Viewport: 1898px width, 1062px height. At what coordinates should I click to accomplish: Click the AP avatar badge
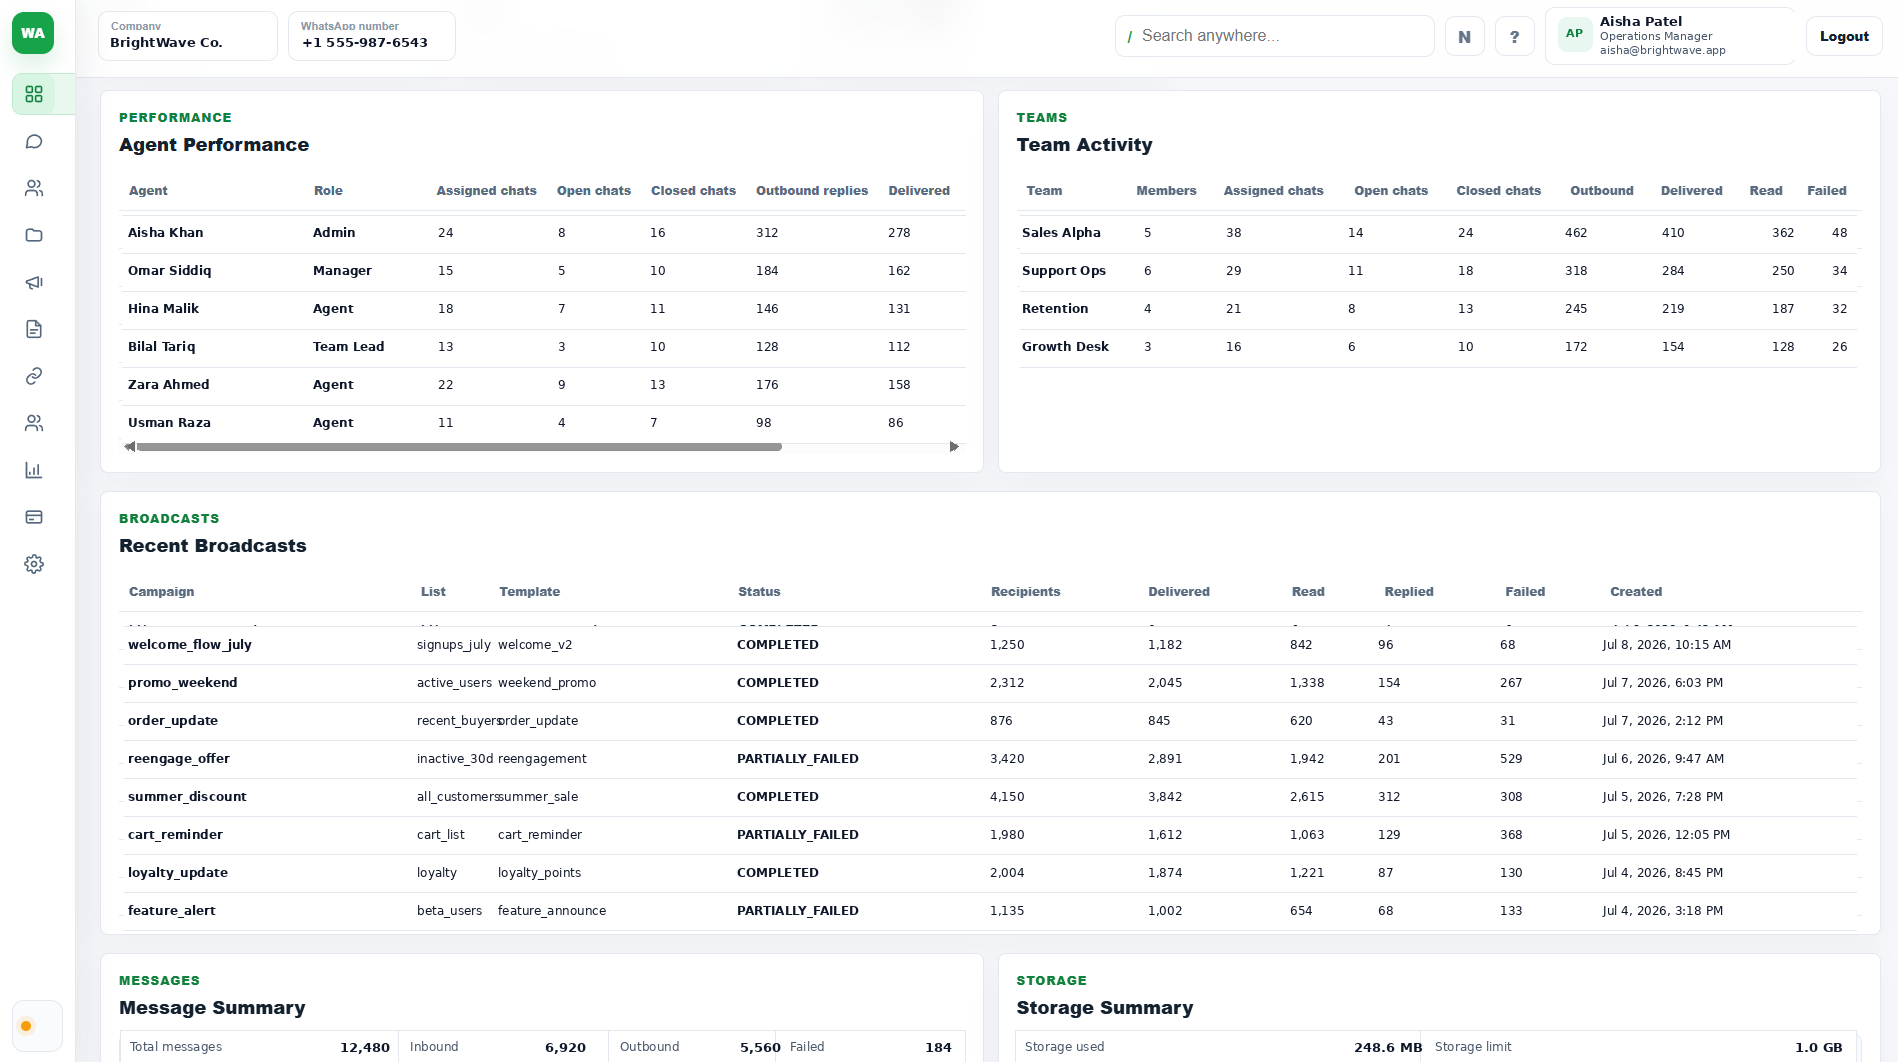click(x=1574, y=34)
